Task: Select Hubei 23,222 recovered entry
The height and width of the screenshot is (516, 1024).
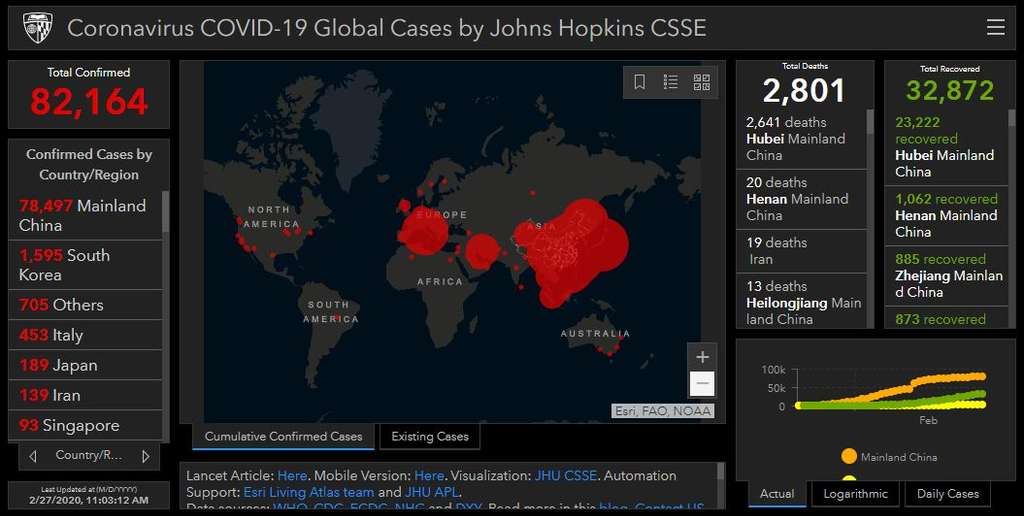Action: (x=946, y=147)
